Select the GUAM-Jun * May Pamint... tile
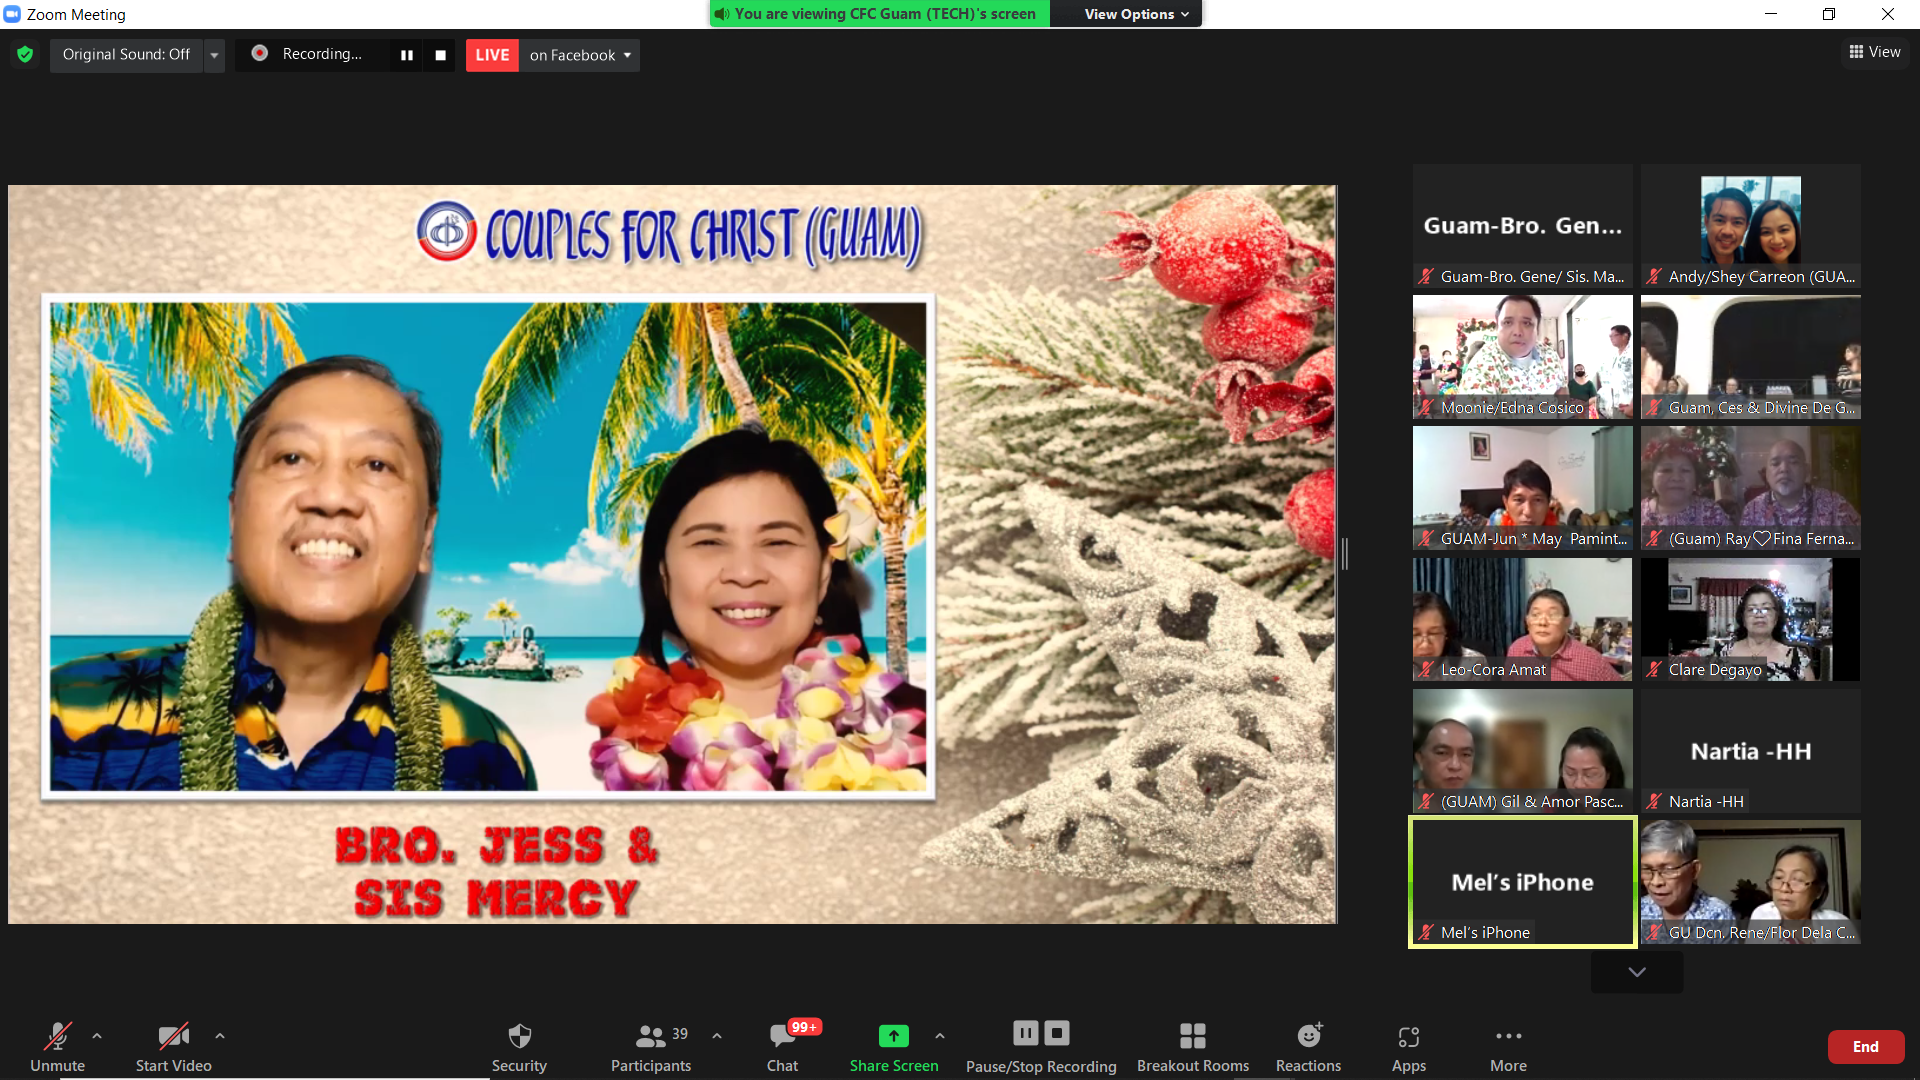The width and height of the screenshot is (1920, 1080). click(1523, 488)
